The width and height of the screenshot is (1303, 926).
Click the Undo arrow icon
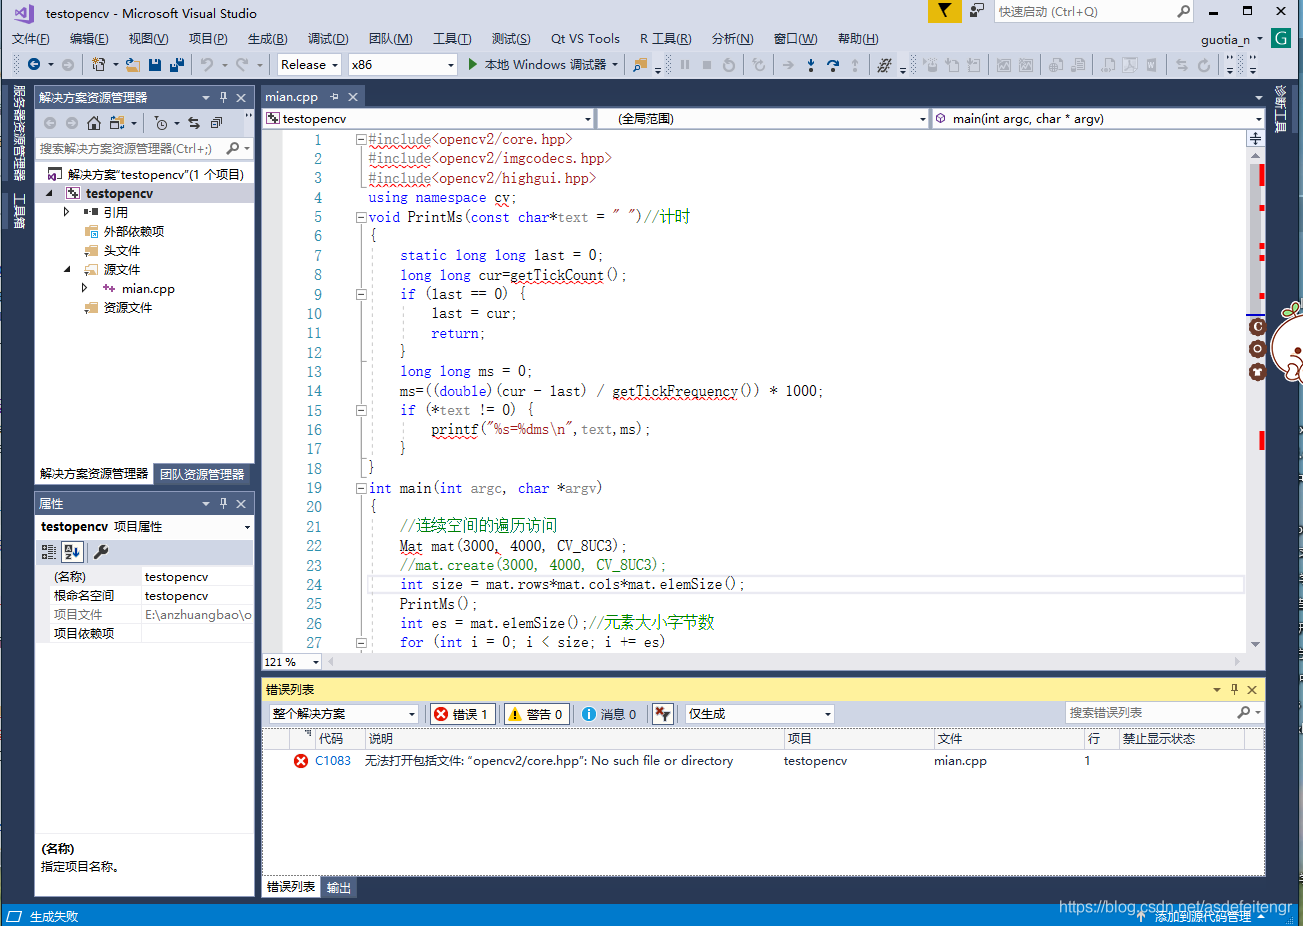click(207, 64)
